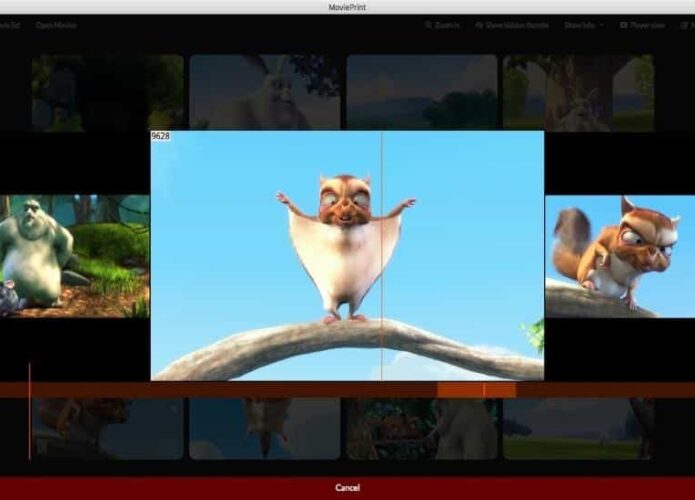This screenshot has width=695, height=500.
Task: Click Open Movies in the toolbar
Action: pos(56,25)
